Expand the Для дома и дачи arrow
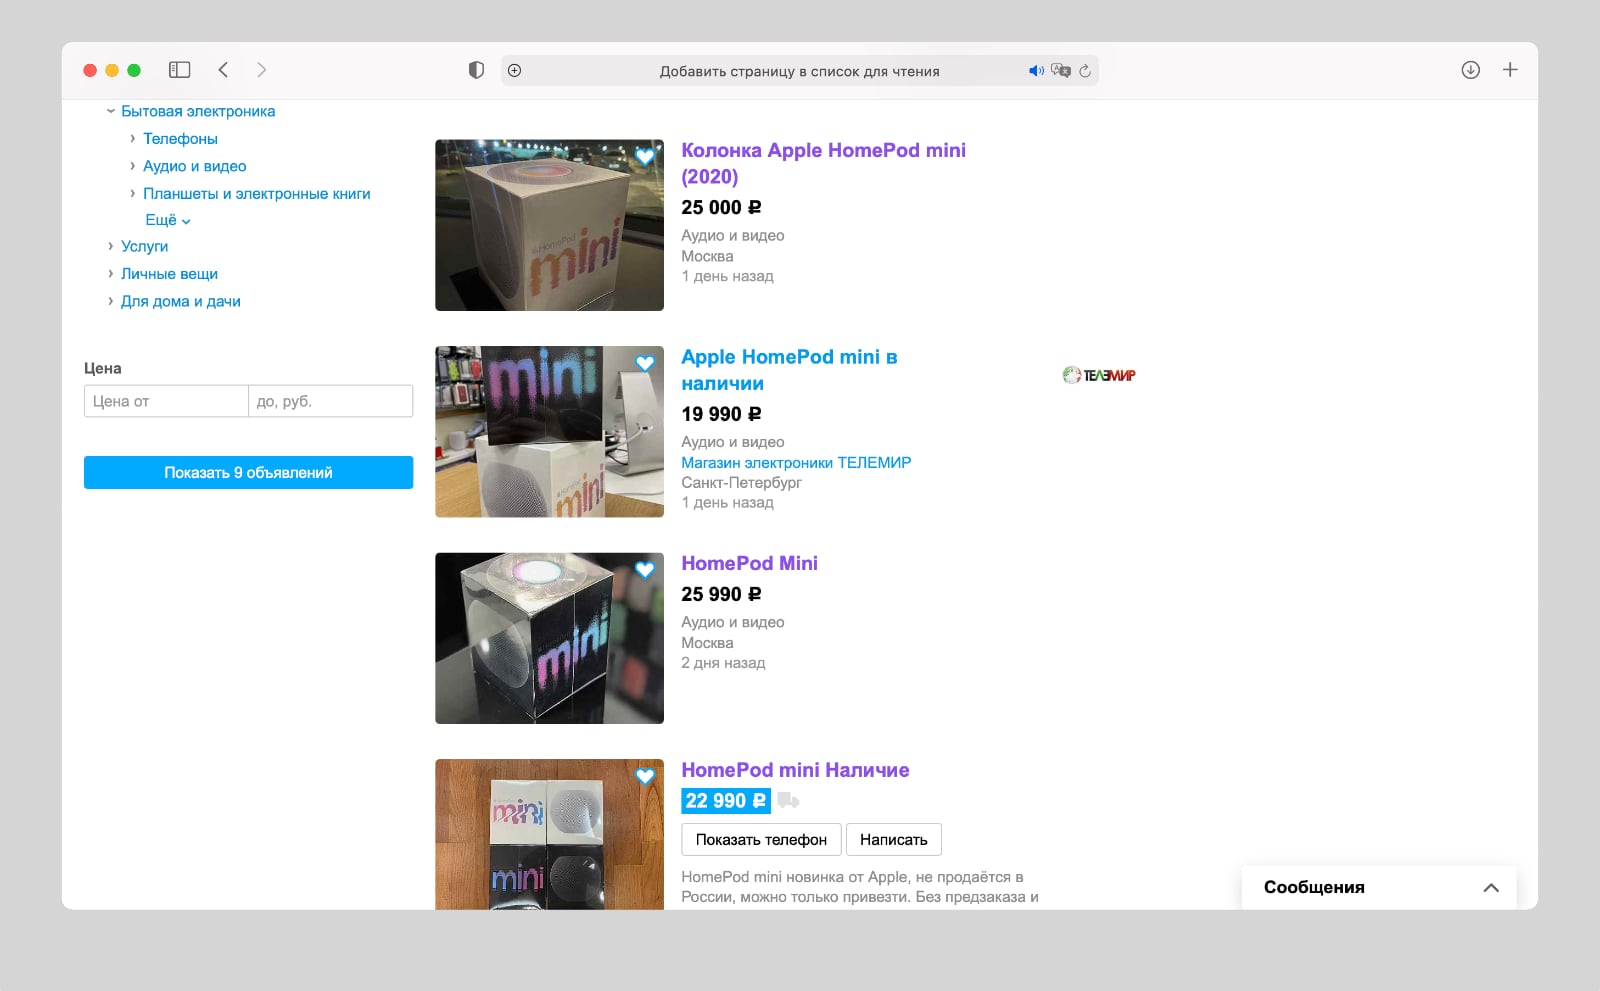The width and height of the screenshot is (1600, 991). (x=111, y=301)
